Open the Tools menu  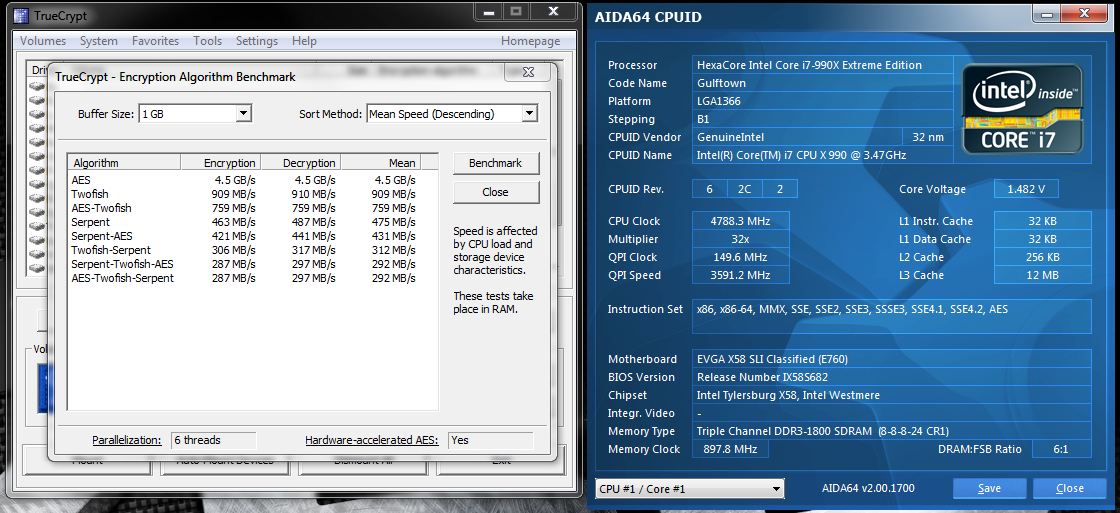tap(207, 41)
